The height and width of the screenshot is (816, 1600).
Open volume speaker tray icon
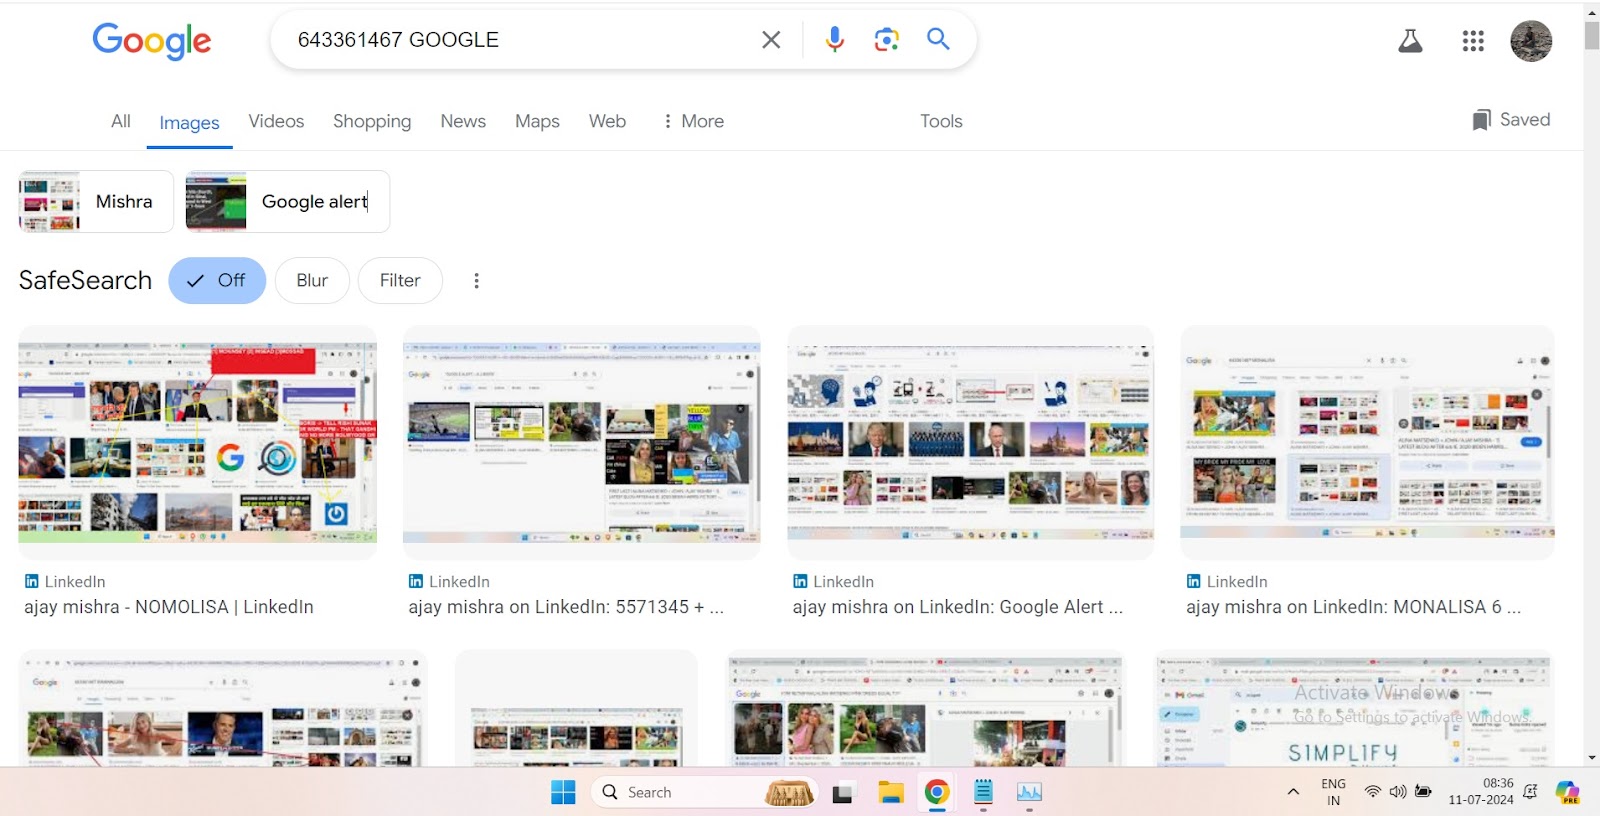pos(1398,792)
